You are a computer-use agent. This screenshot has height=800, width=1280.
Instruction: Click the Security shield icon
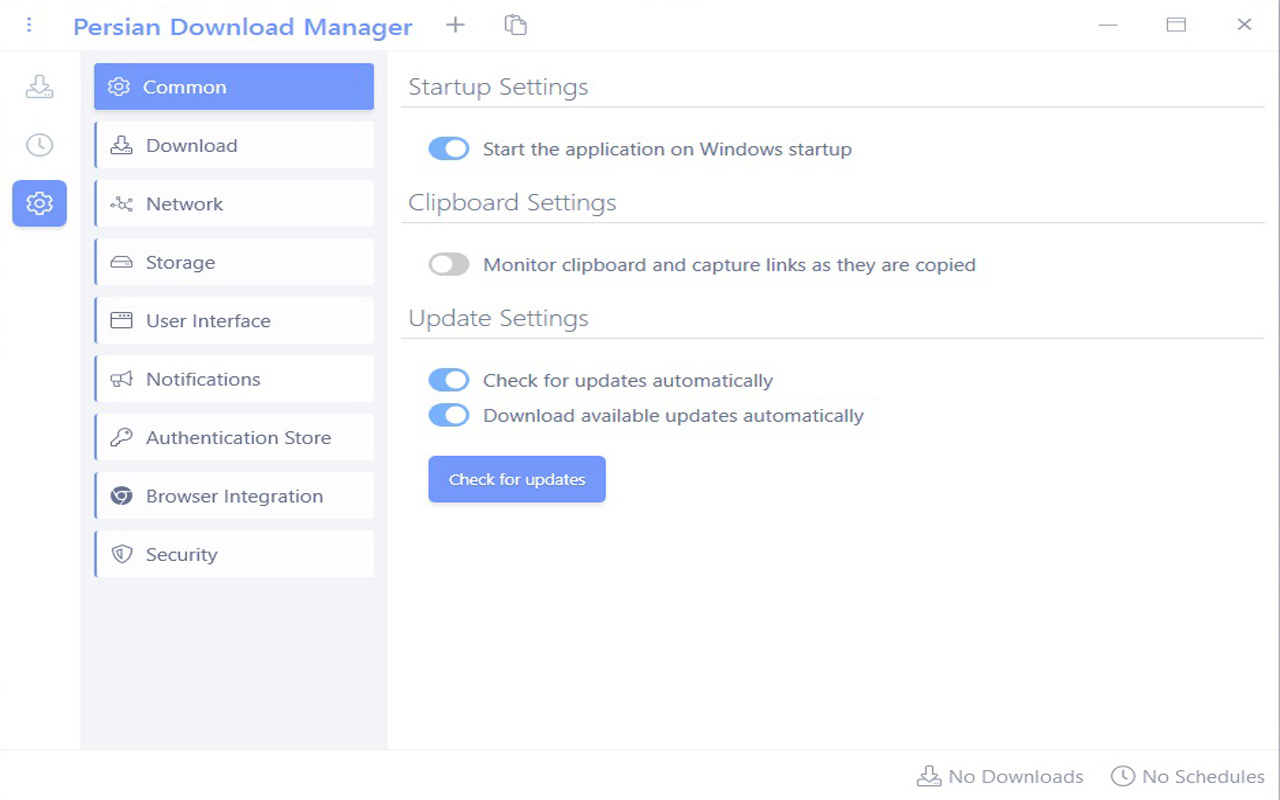[121, 554]
